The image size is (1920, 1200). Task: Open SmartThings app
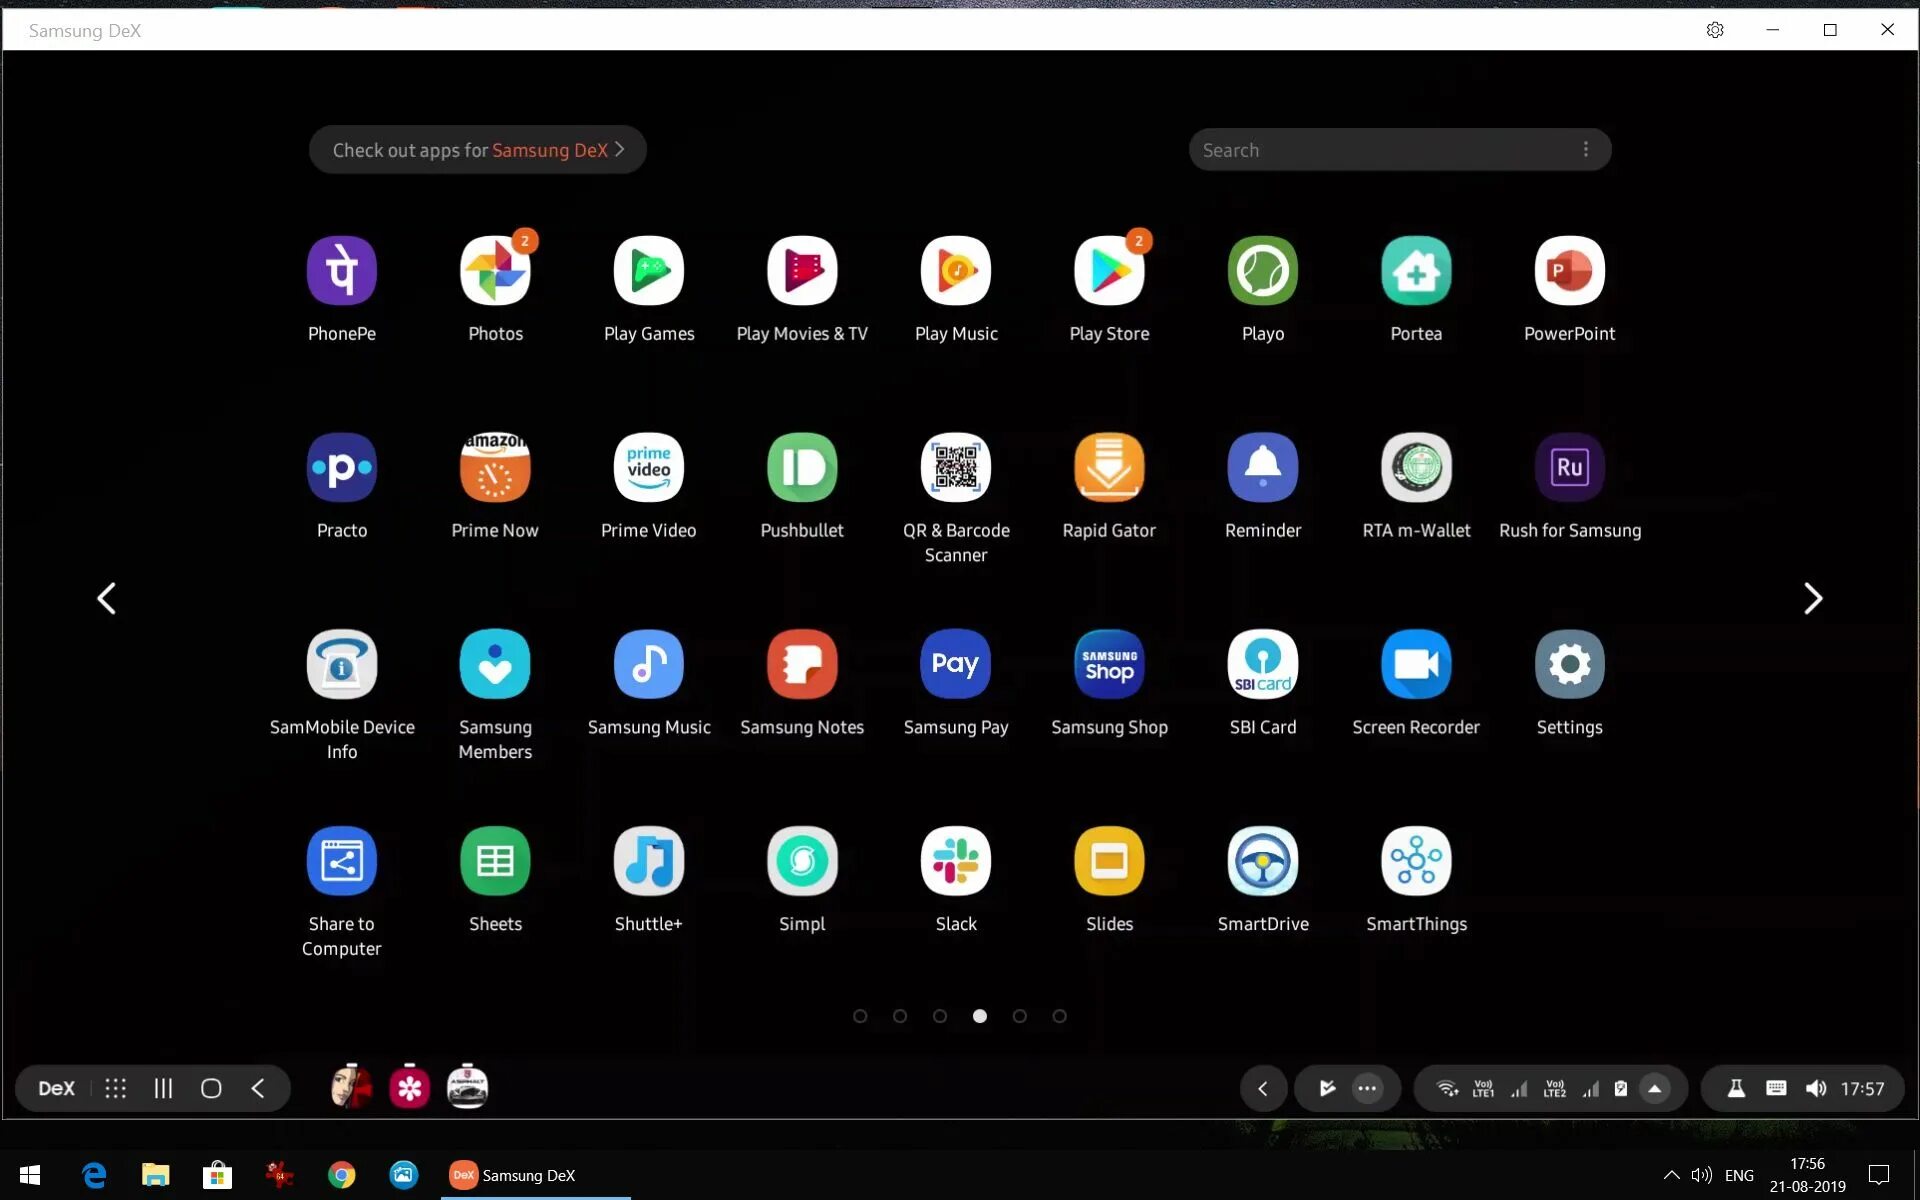1415,861
